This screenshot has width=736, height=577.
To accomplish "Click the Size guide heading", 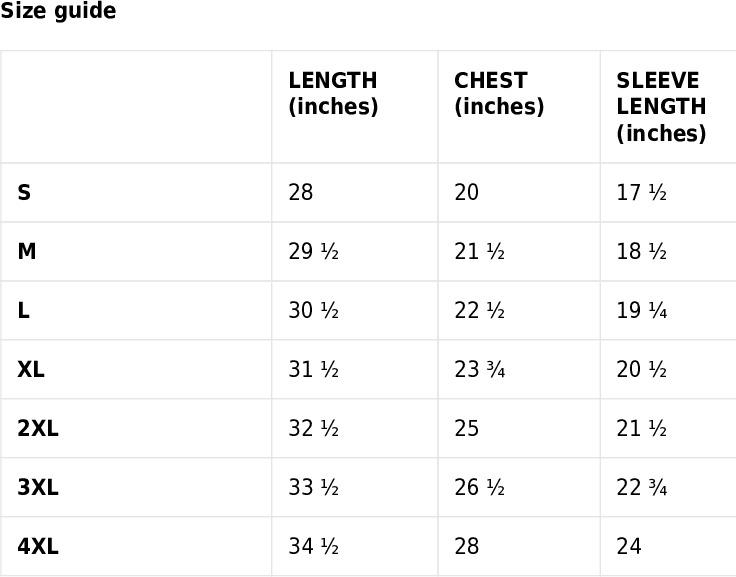I will [58, 11].
